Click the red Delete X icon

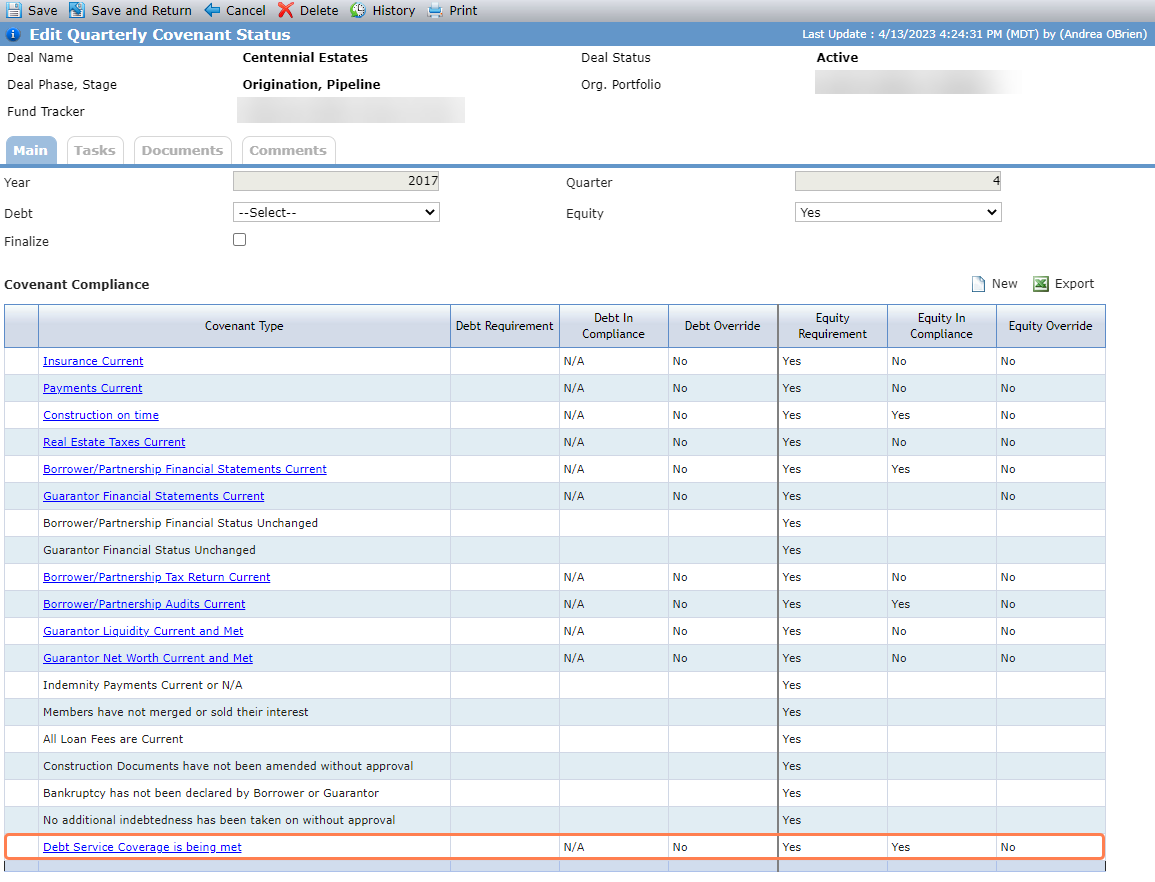pyautogui.click(x=286, y=10)
